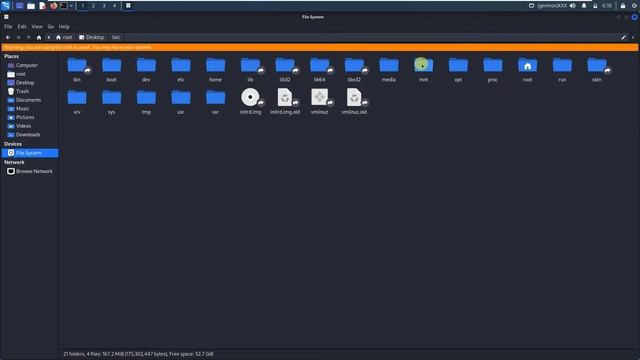This screenshot has height=360, width=640.
Task: Open the usr folder
Action: pyautogui.click(x=181, y=98)
